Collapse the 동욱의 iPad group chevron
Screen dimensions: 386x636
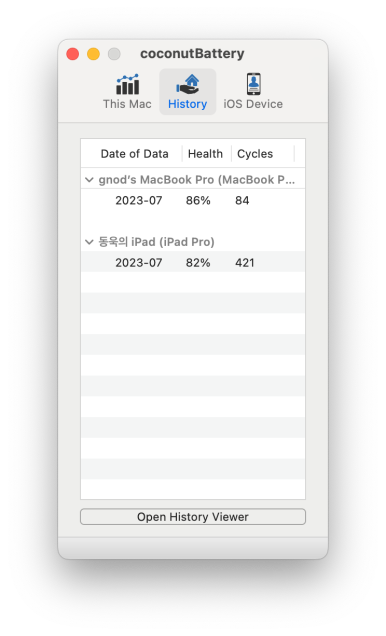pos(89,242)
